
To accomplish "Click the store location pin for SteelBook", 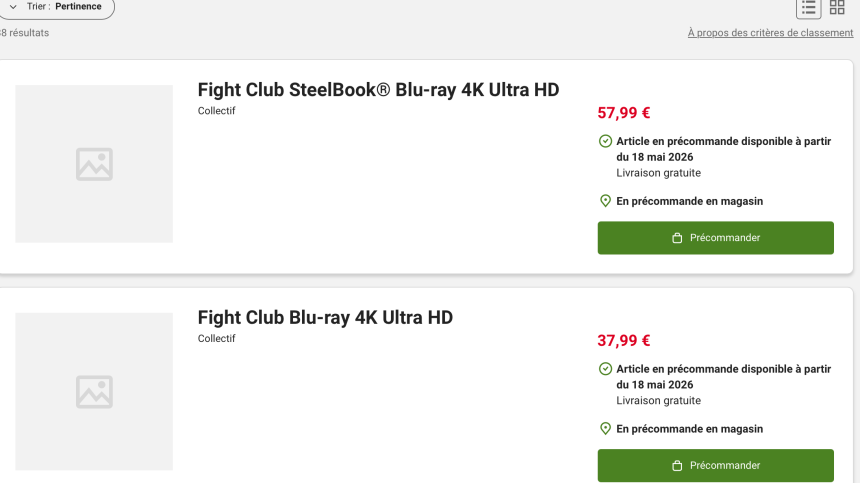I will coord(605,201).
